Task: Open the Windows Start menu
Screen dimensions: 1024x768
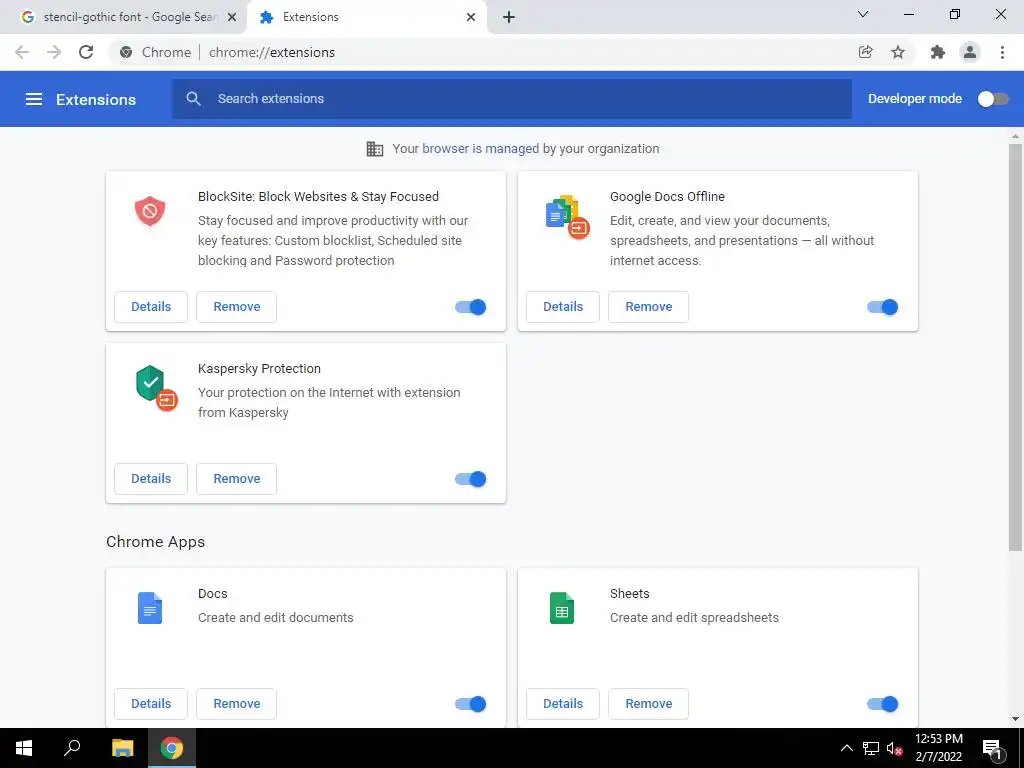Action: pyautogui.click(x=24, y=748)
